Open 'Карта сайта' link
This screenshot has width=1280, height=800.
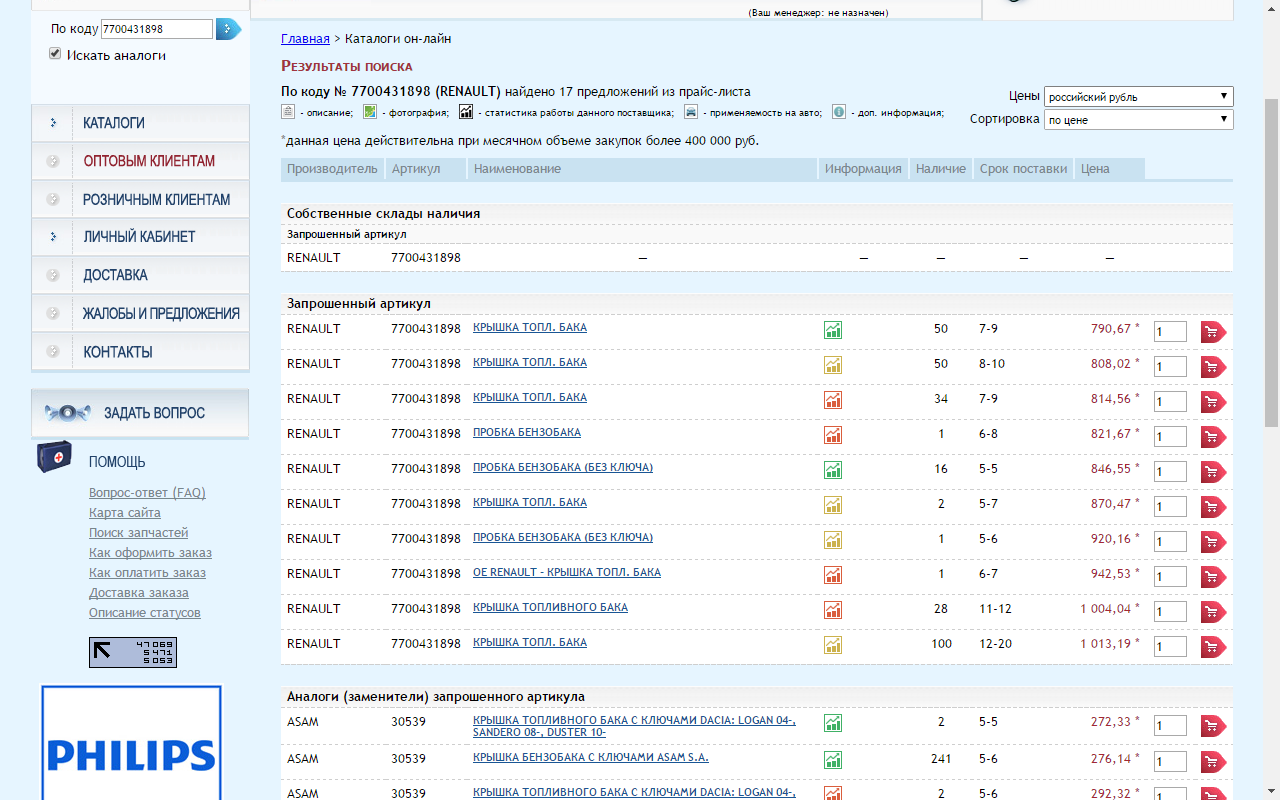click(125, 513)
